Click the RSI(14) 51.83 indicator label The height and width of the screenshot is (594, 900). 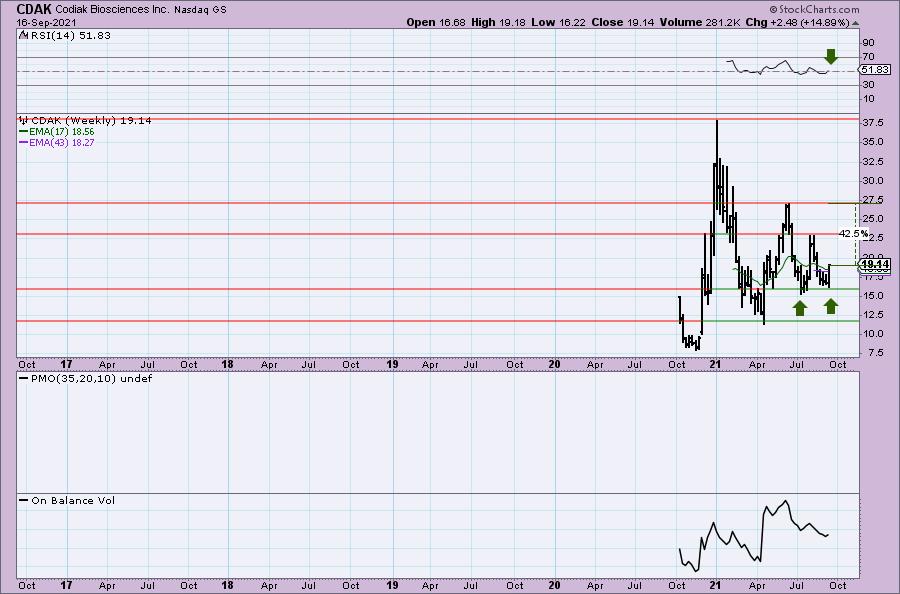pos(69,36)
